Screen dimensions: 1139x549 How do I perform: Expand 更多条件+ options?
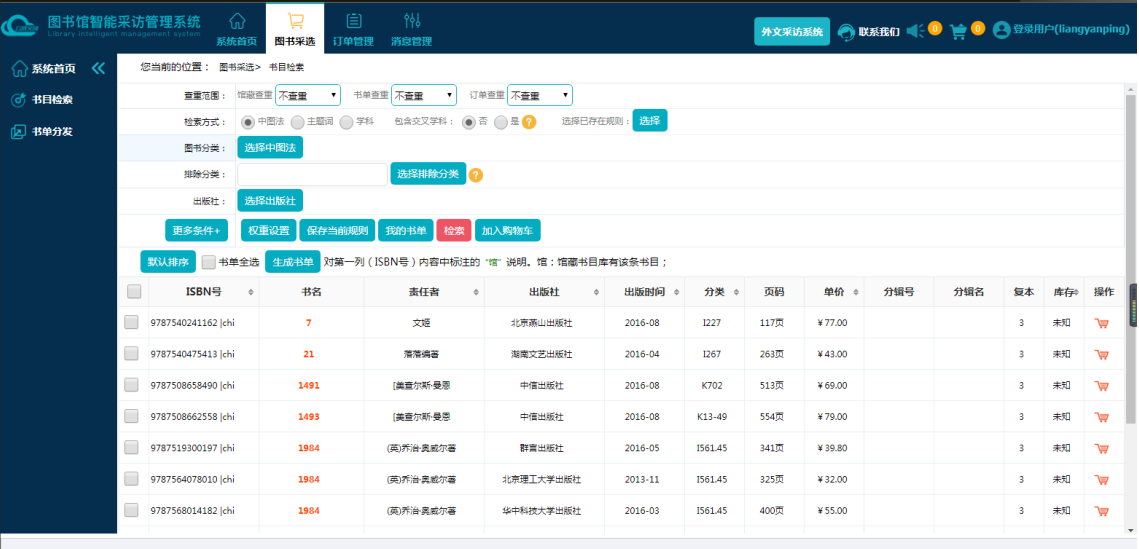pyautogui.click(x=196, y=230)
